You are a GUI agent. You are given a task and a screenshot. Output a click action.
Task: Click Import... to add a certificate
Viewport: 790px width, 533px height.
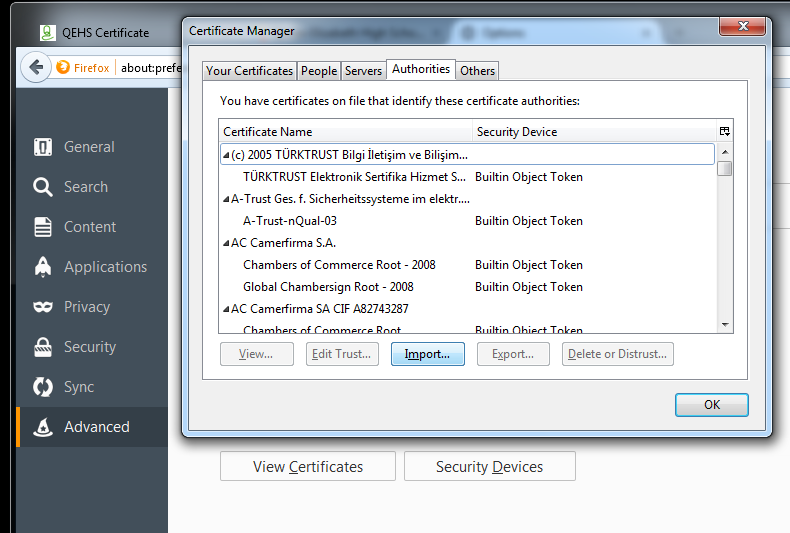tap(427, 354)
